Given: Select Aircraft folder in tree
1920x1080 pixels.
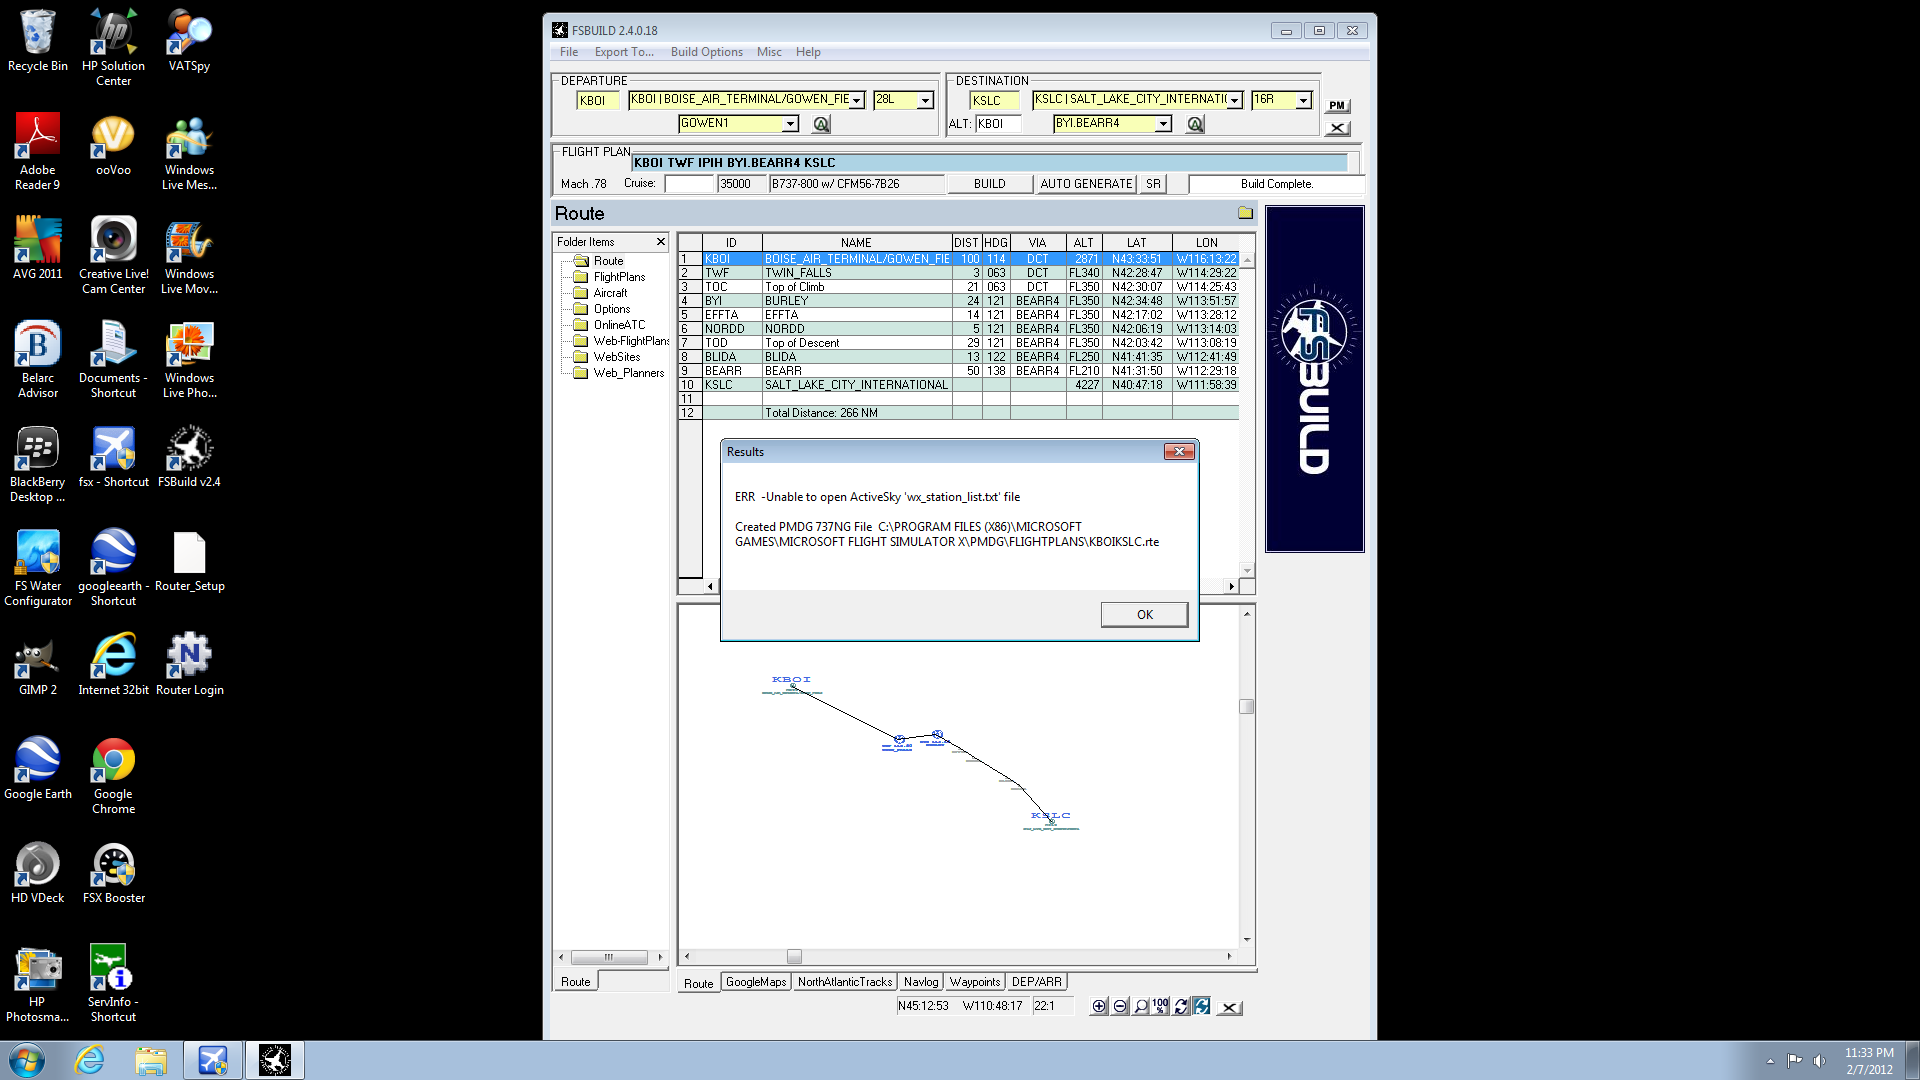Looking at the screenshot, I should coord(610,293).
